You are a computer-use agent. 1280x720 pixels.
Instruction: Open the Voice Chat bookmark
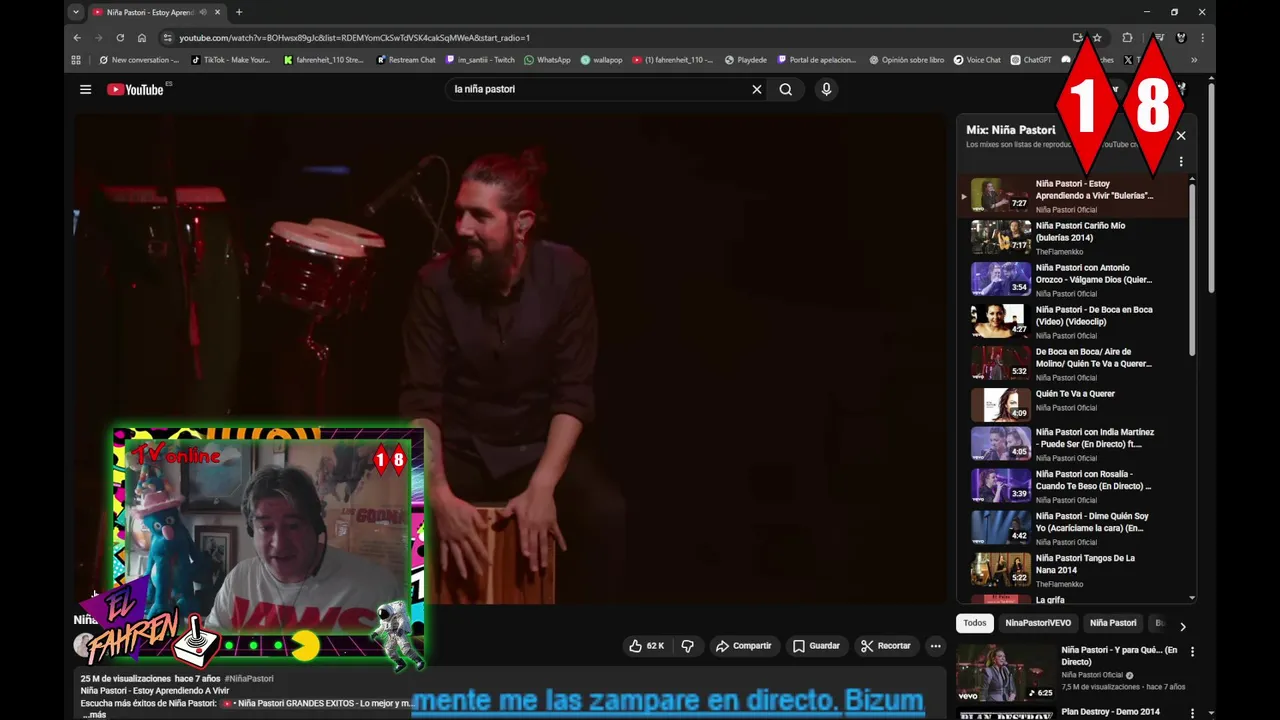point(977,60)
